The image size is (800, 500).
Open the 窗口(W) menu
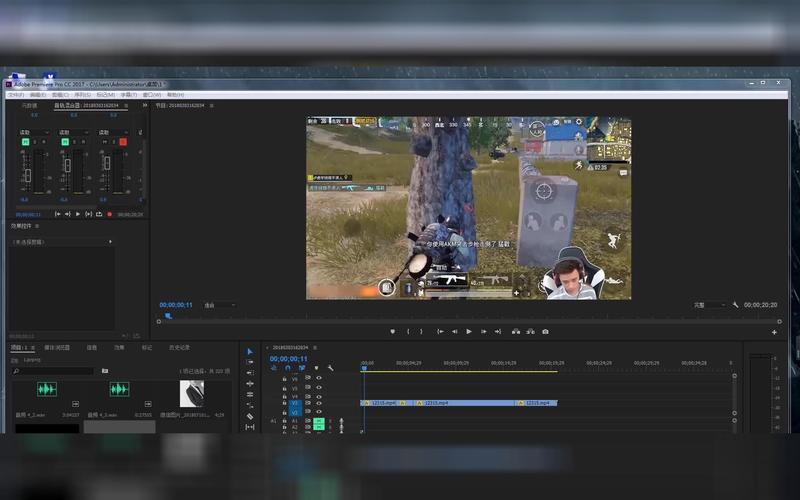(152, 95)
